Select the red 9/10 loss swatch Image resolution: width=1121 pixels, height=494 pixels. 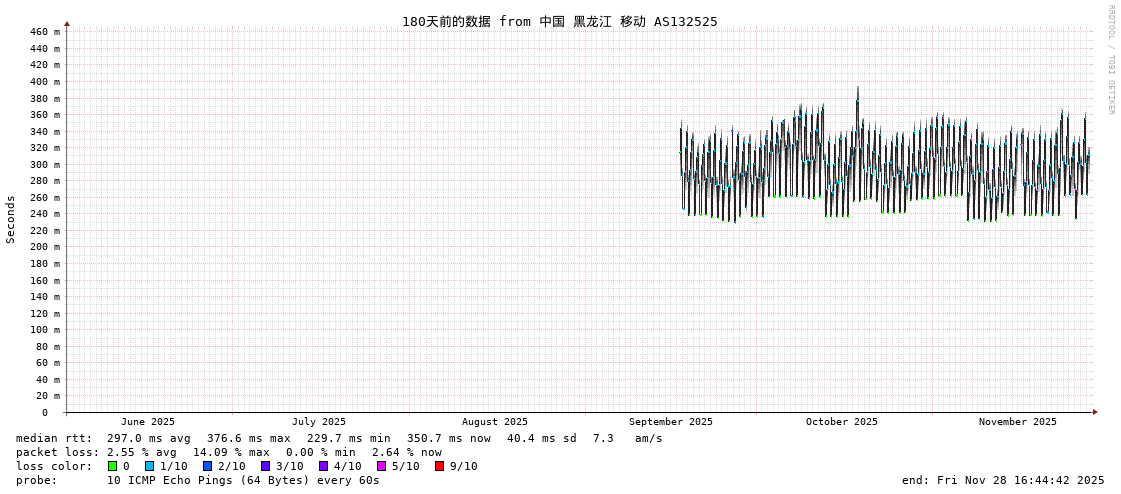click(439, 466)
